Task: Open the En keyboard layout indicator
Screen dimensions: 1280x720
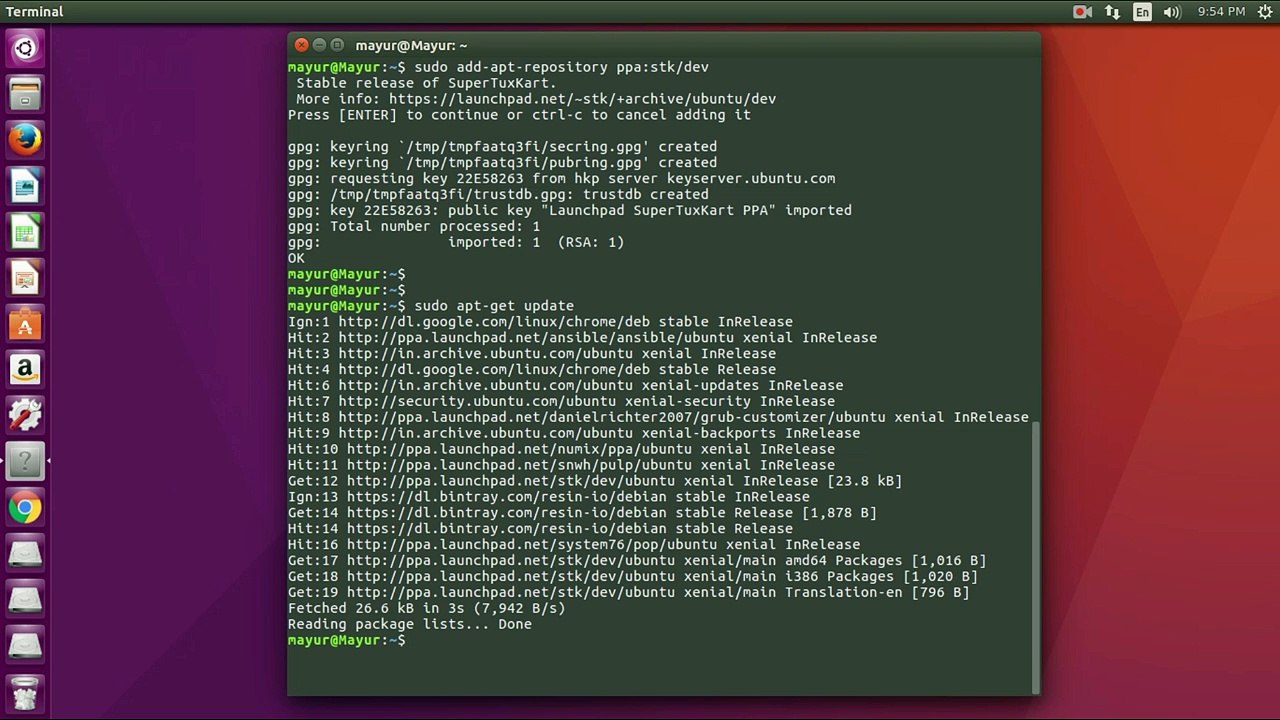Action: (x=1142, y=12)
